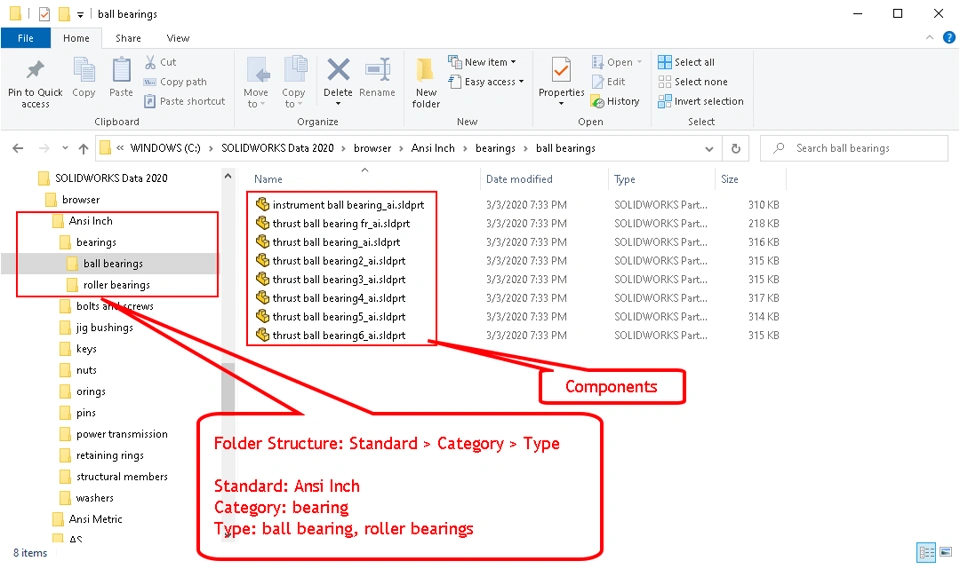Viewport: 960px width, 569px height.
Task: Open Explorer Help question mark icon
Action: 949,37
